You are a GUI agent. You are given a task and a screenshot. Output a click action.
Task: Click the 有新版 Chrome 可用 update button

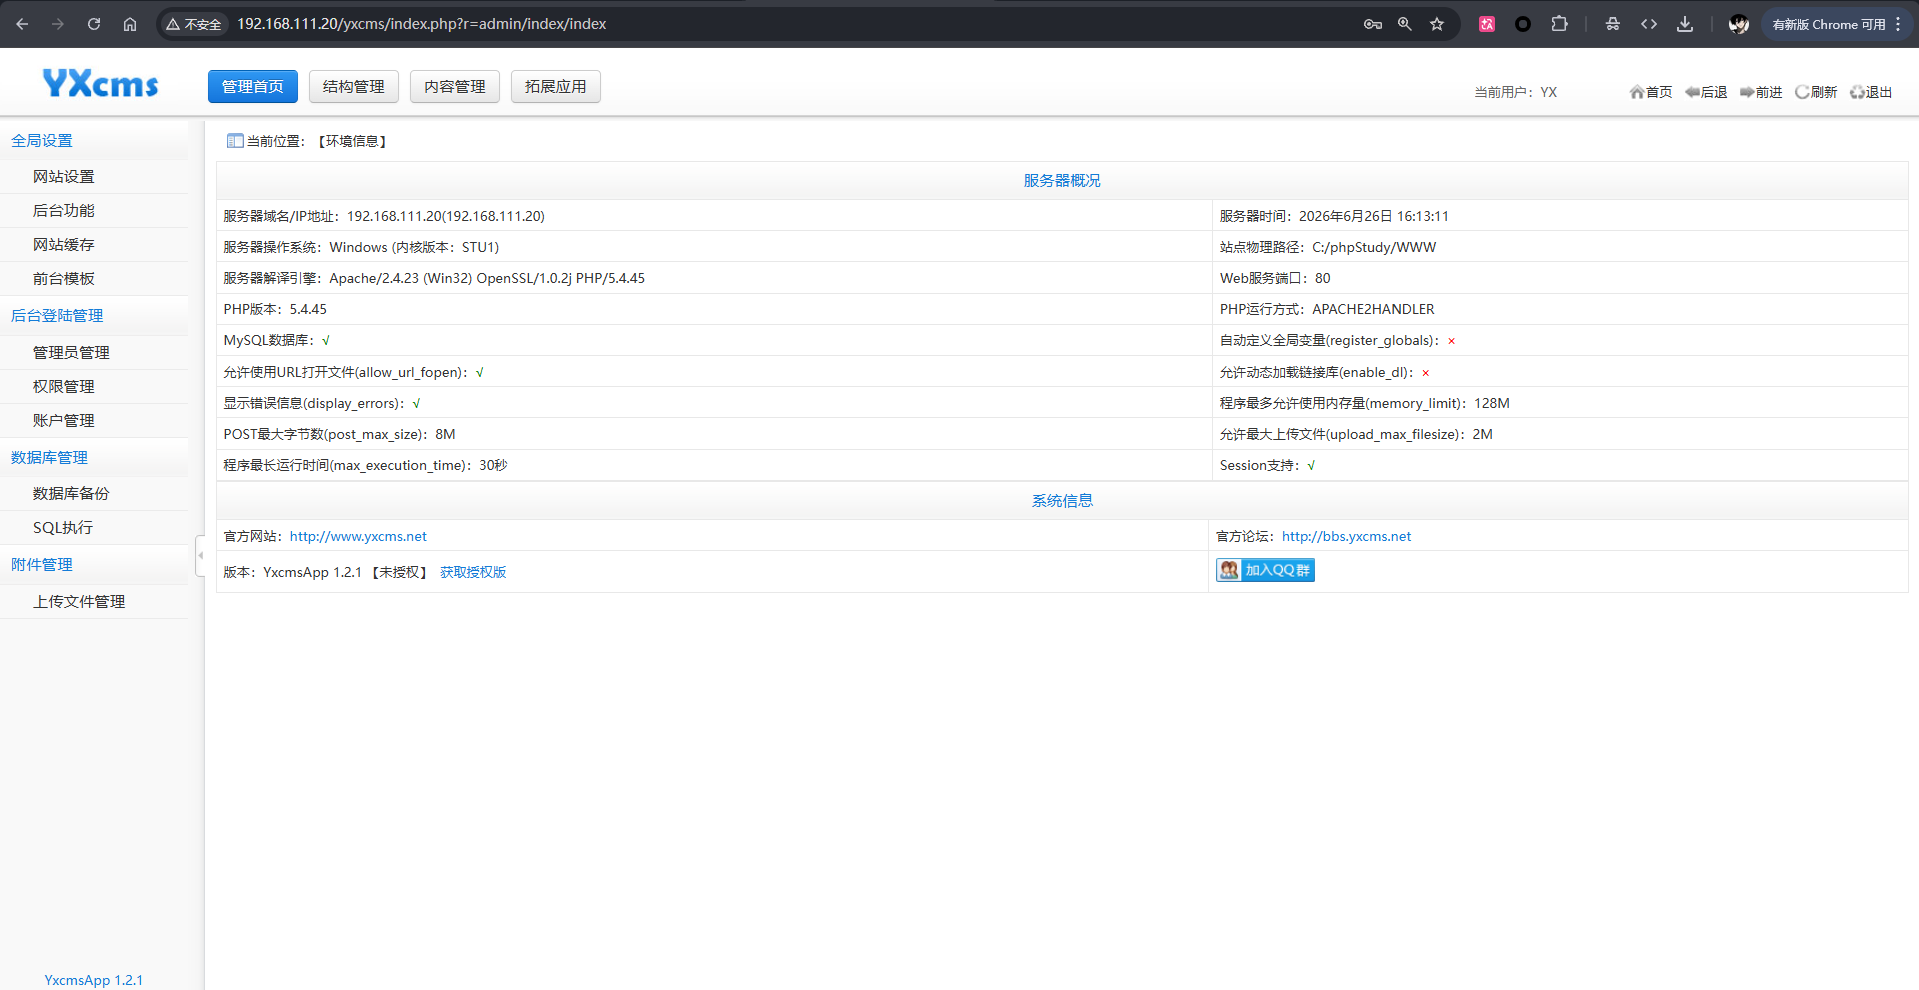point(1829,24)
